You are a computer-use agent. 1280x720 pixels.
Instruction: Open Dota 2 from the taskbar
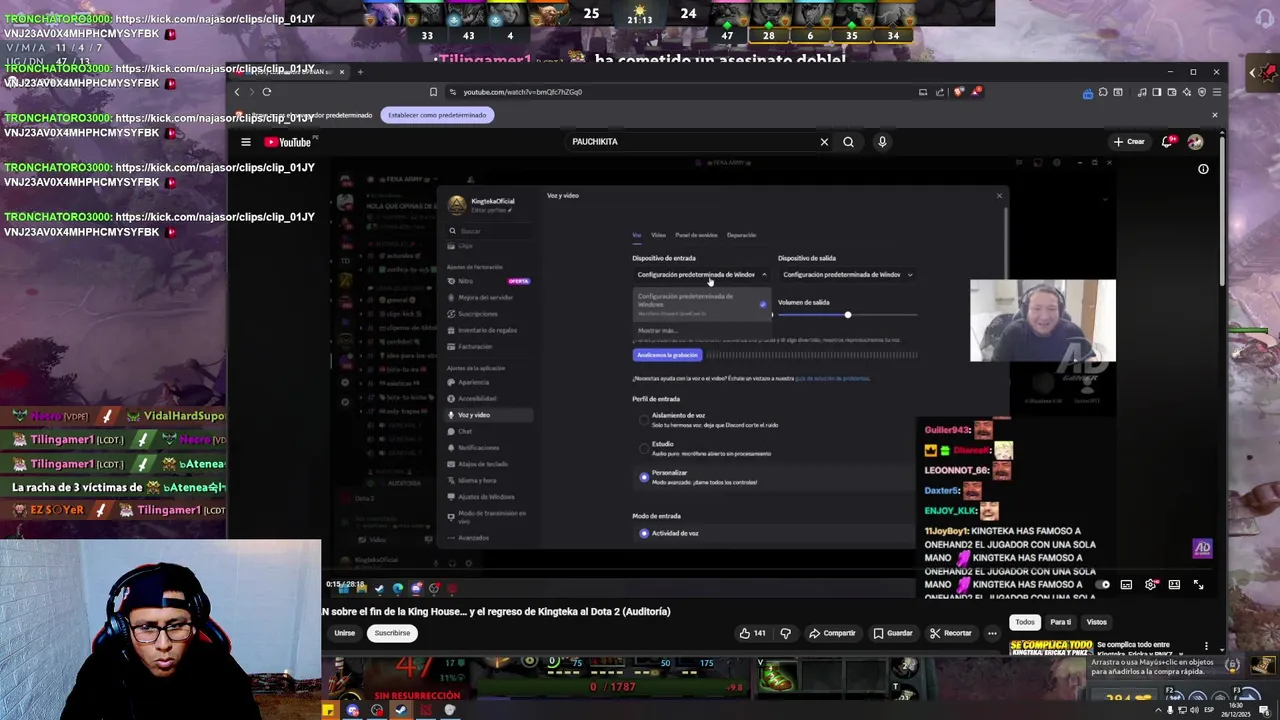(x=425, y=710)
